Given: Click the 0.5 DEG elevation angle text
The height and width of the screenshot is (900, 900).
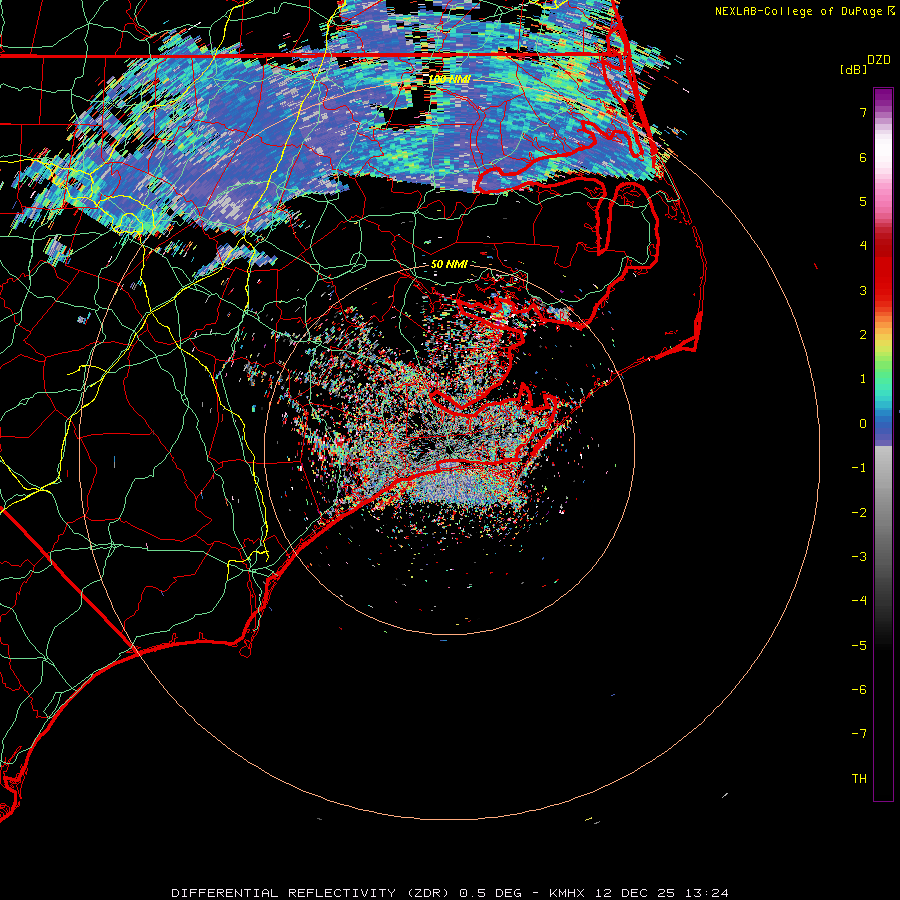Looking at the screenshot, I should tap(490, 893).
